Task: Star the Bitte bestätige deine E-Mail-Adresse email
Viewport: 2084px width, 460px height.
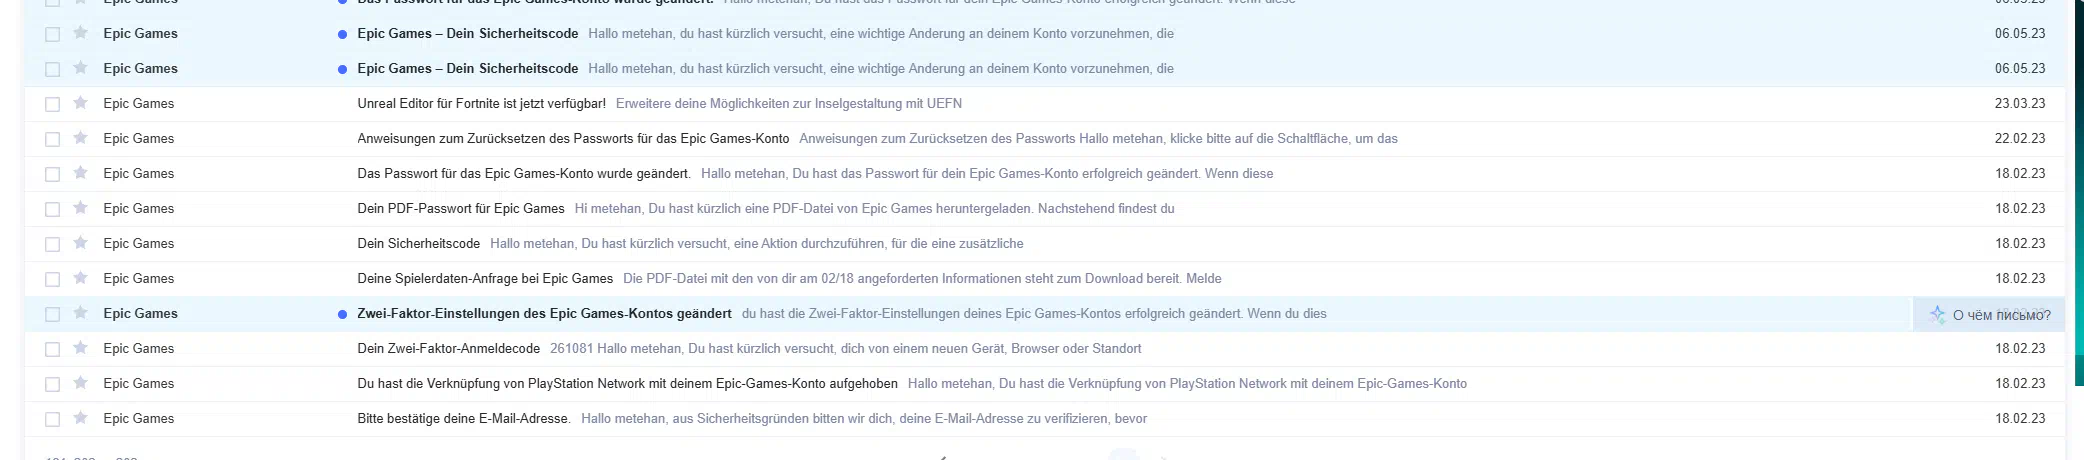Action: (x=81, y=418)
